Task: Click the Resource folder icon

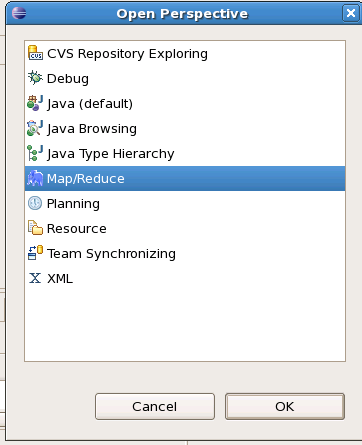Action: pos(35,228)
